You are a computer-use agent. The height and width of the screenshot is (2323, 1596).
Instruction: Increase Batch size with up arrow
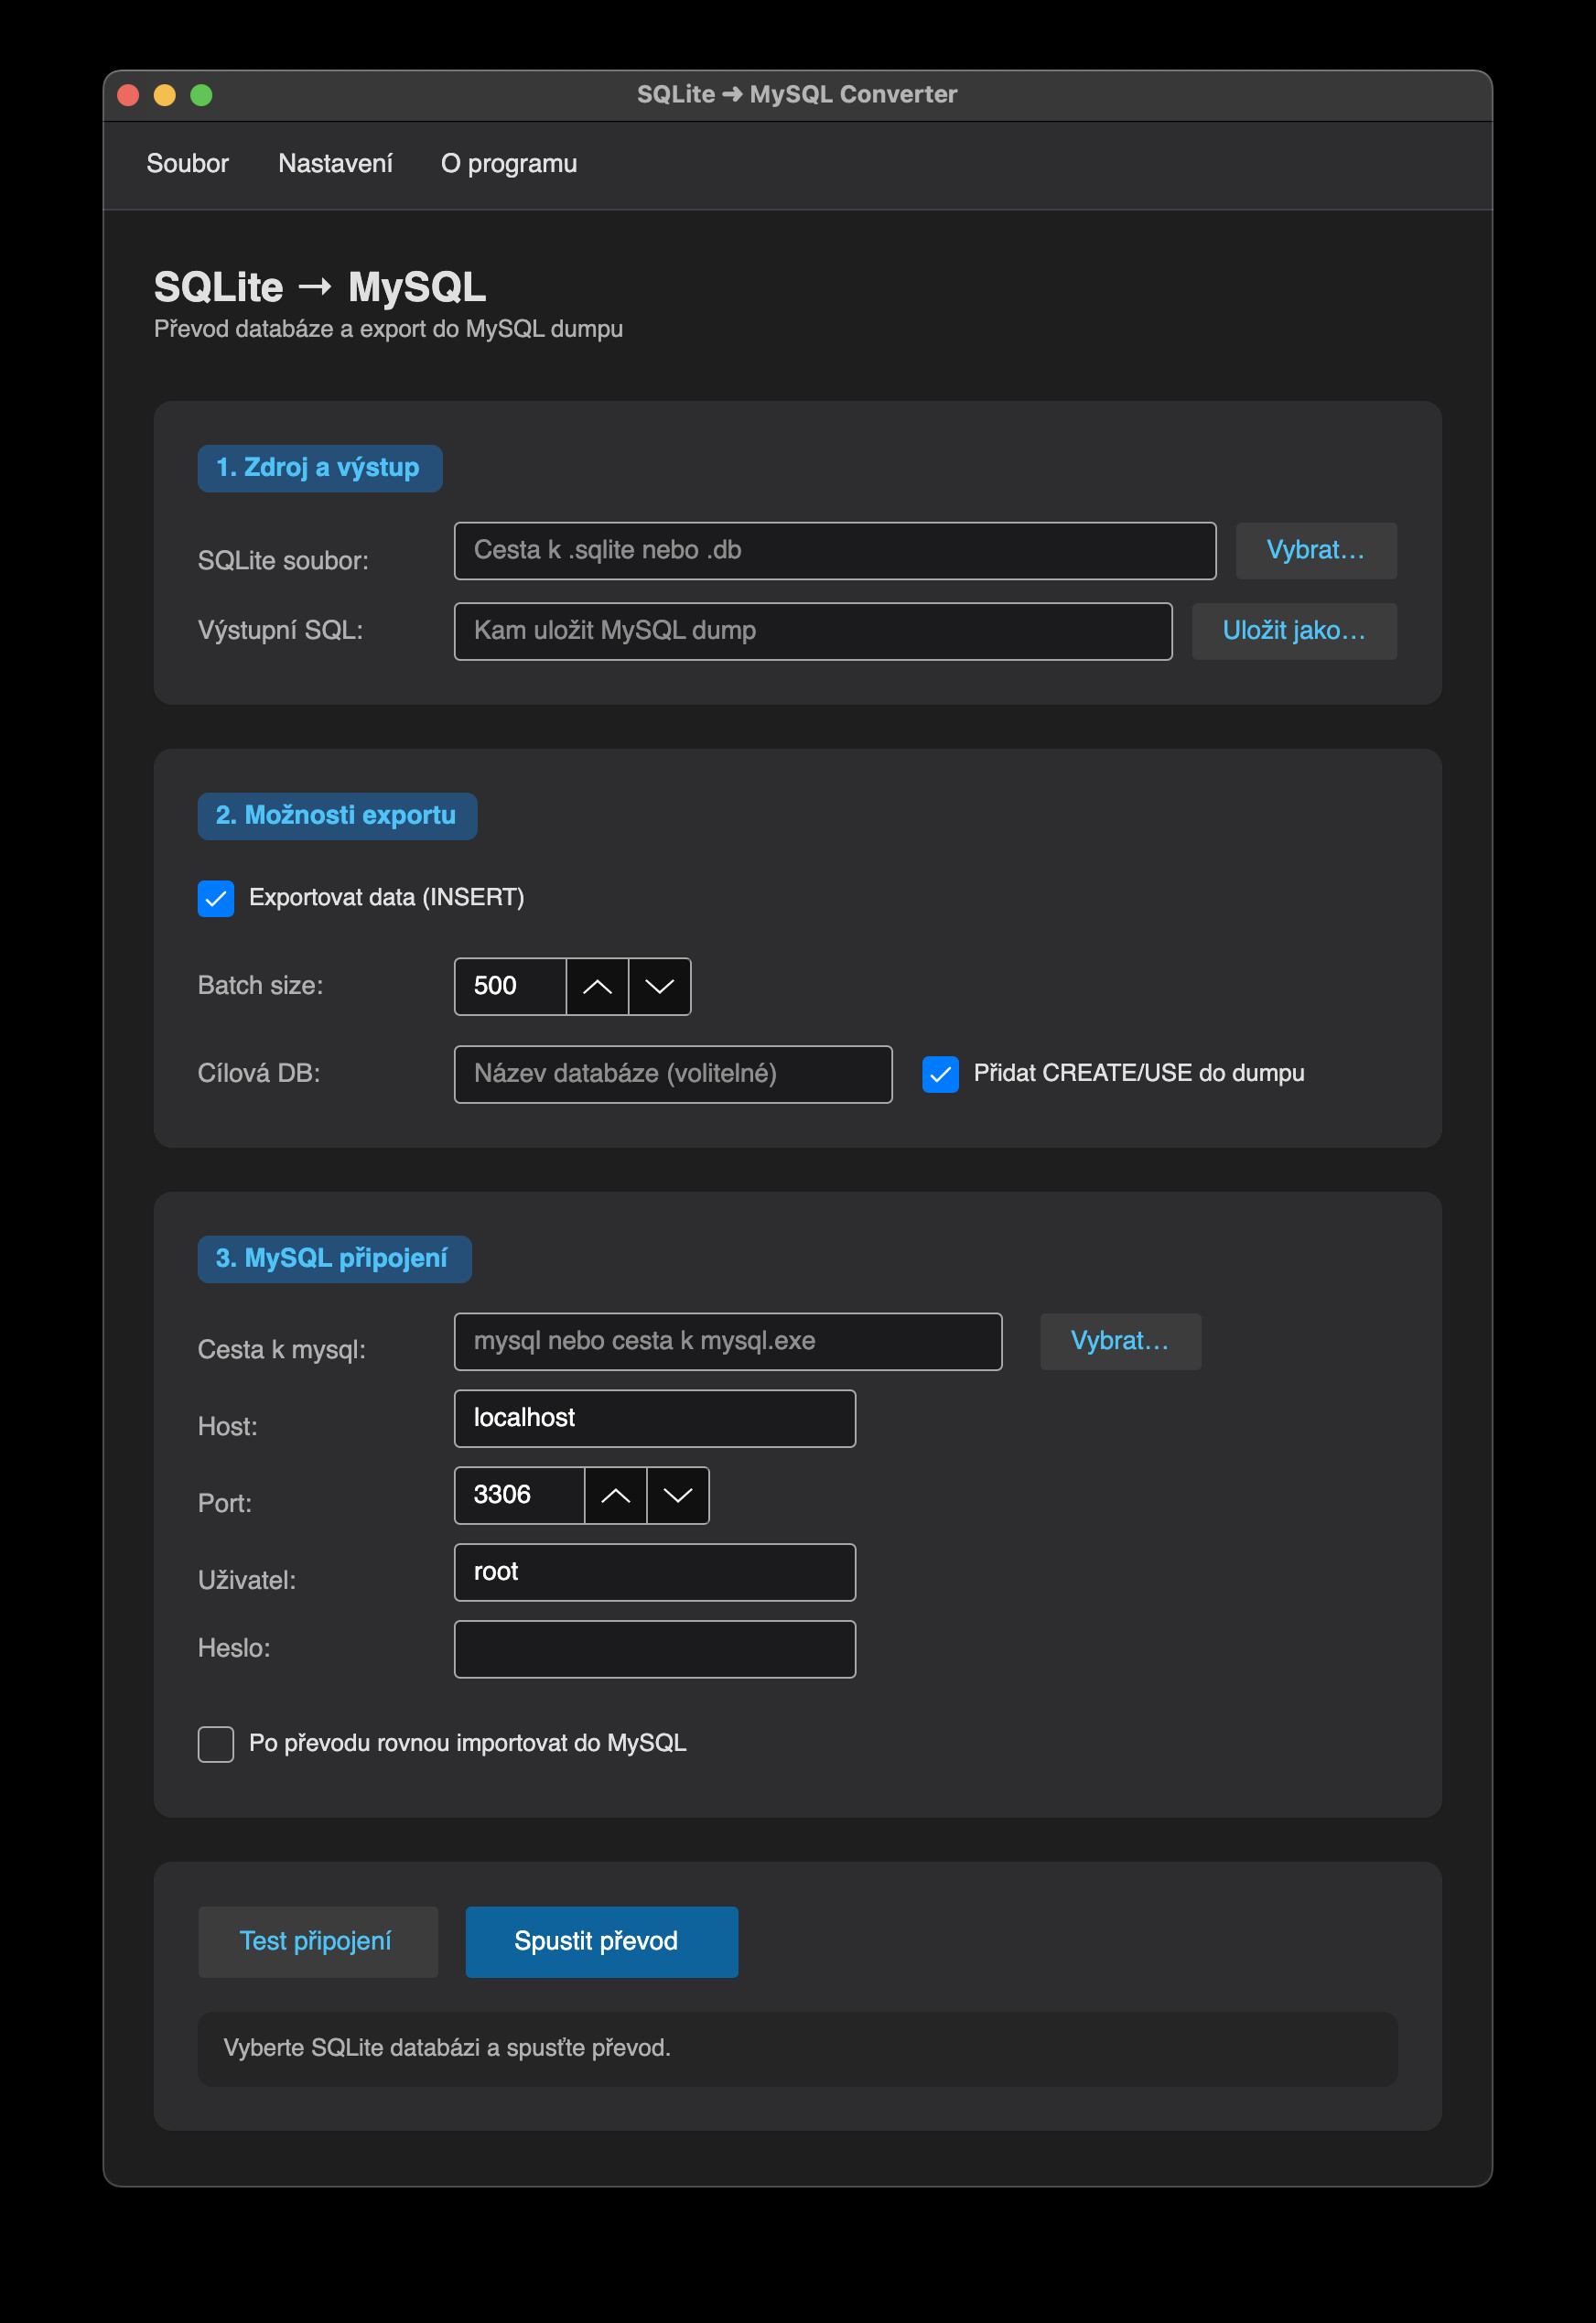click(x=597, y=986)
